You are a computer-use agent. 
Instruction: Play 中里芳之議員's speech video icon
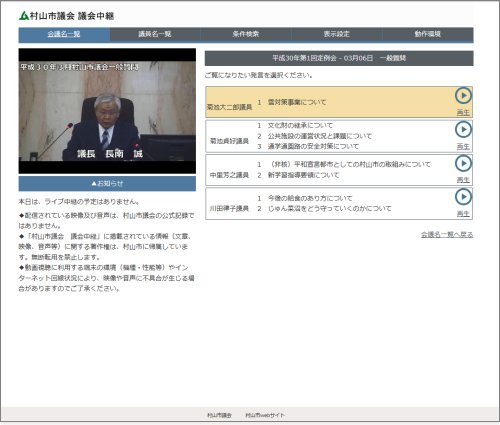pyautogui.click(x=463, y=163)
